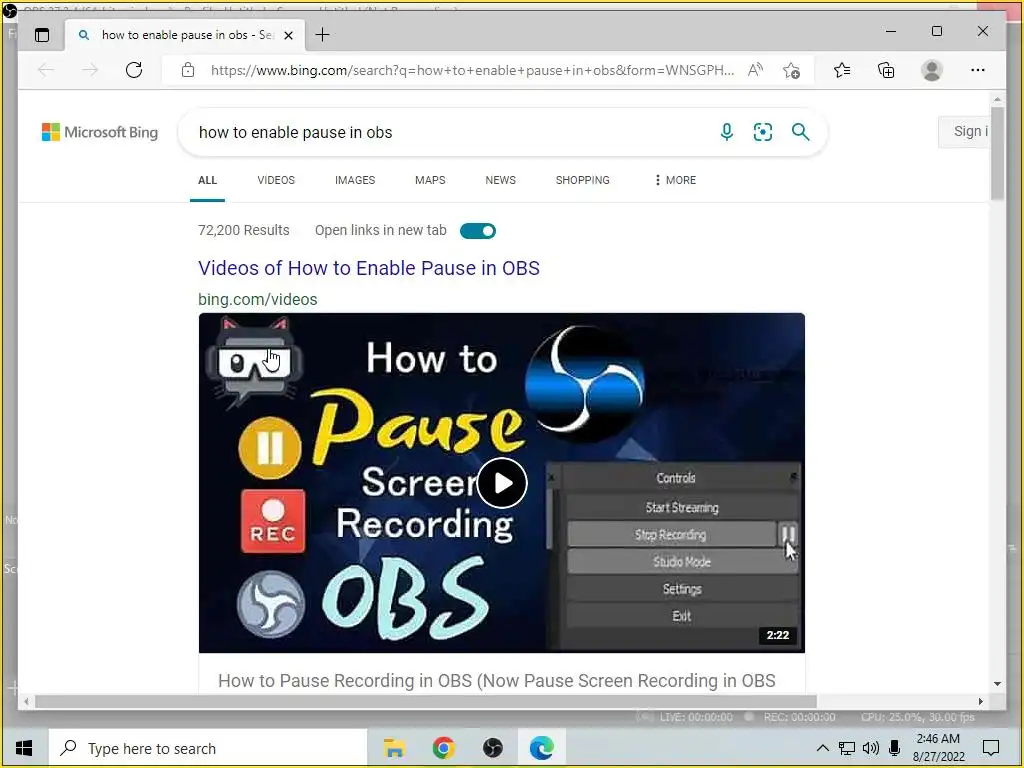Select the ALL results tab
Viewport: 1024px width, 768px height.
pyautogui.click(x=208, y=180)
